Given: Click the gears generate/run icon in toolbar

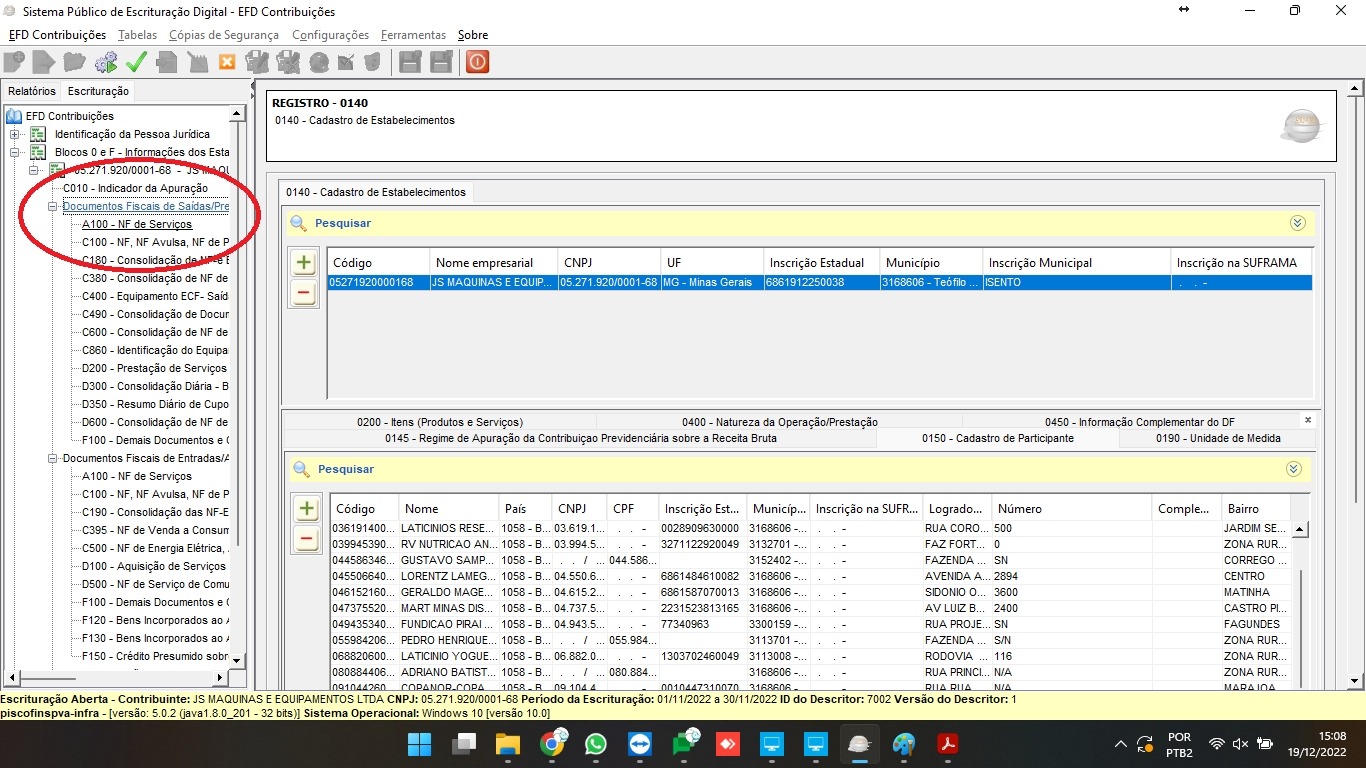Looking at the screenshot, I should (106, 62).
